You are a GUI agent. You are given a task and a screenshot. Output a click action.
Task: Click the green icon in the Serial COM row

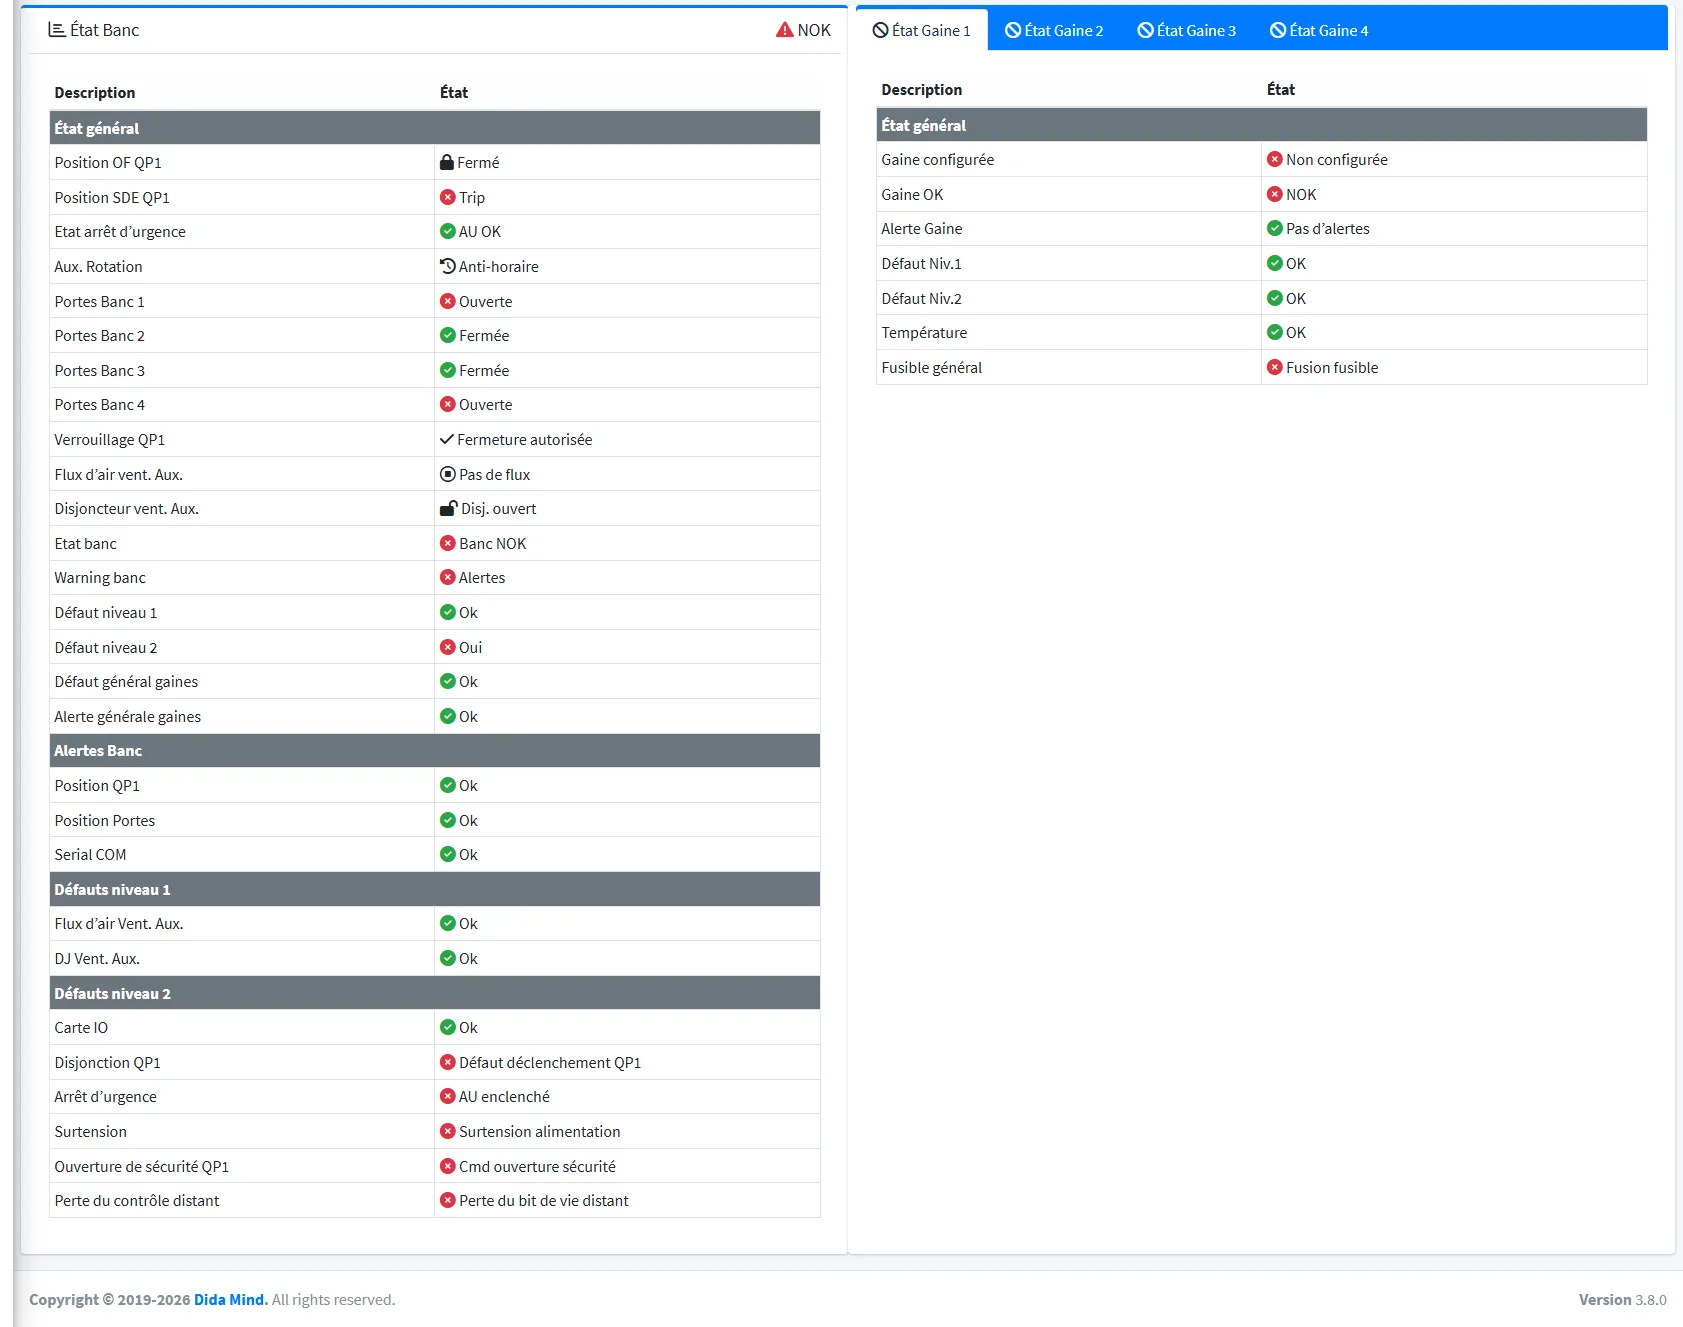(x=448, y=854)
